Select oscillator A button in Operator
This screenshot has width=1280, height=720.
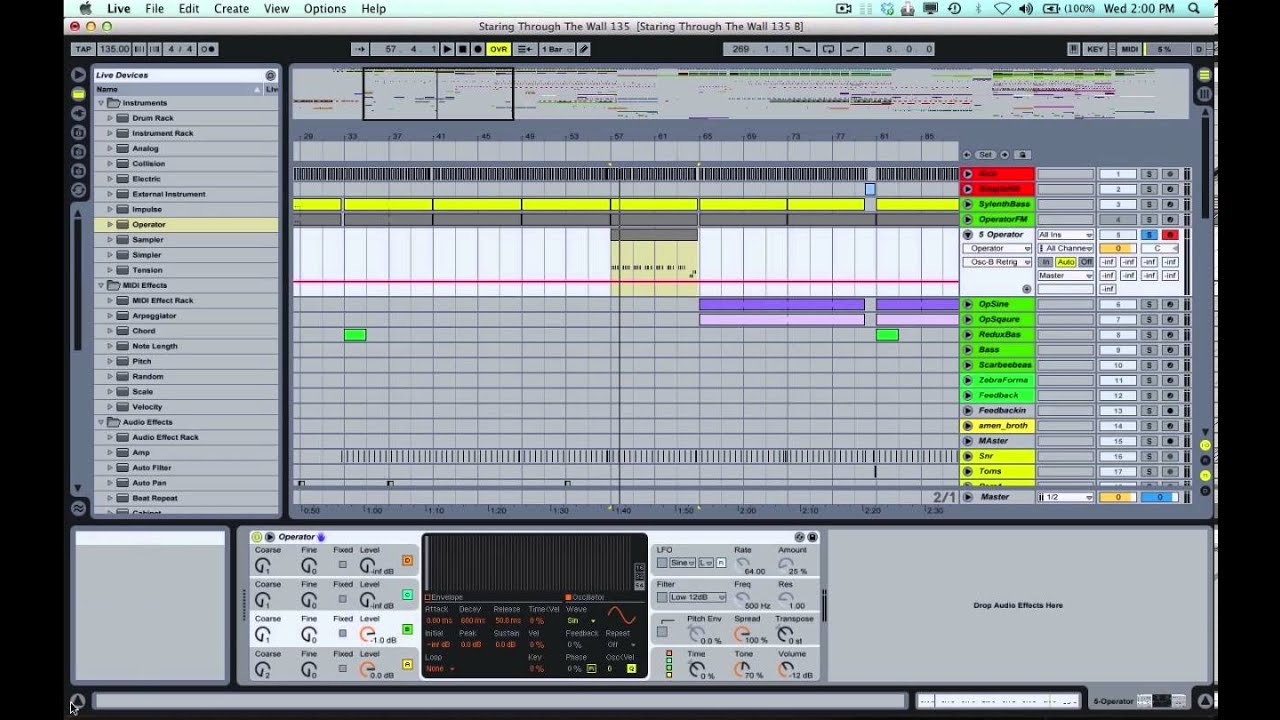[407, 663]
